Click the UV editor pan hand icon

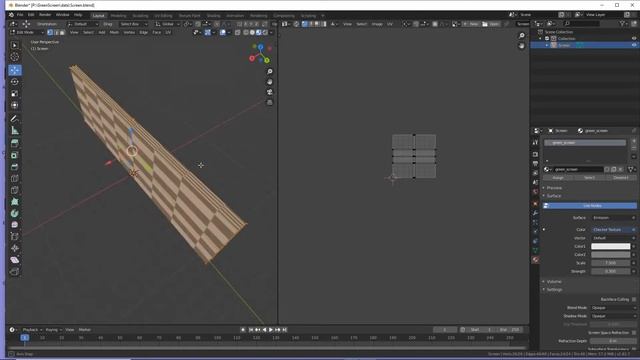tap(522, 46)
